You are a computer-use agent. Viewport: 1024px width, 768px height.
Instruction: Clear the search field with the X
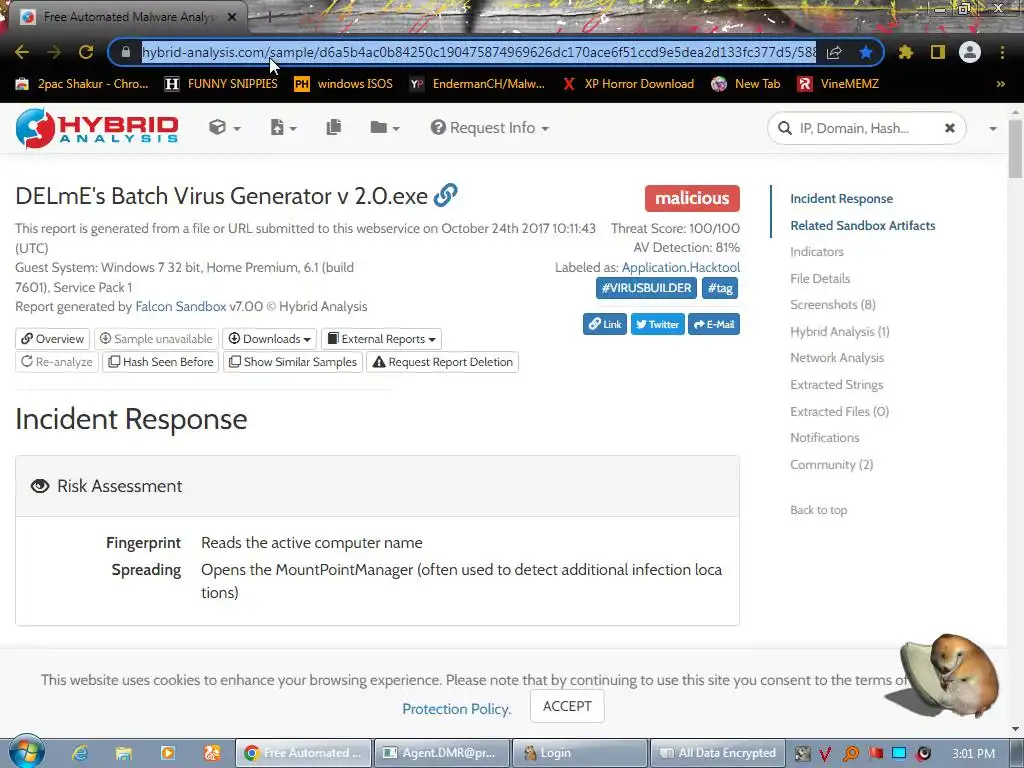point(950,128)
